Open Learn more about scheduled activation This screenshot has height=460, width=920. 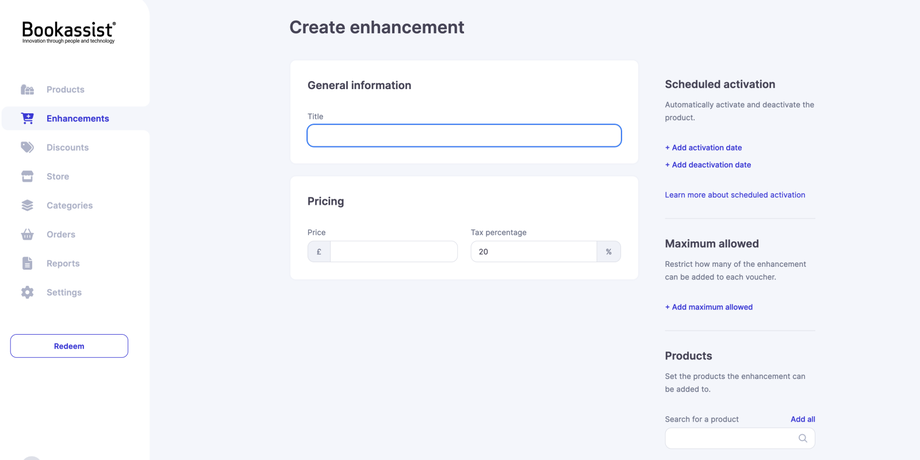point(735,195)
